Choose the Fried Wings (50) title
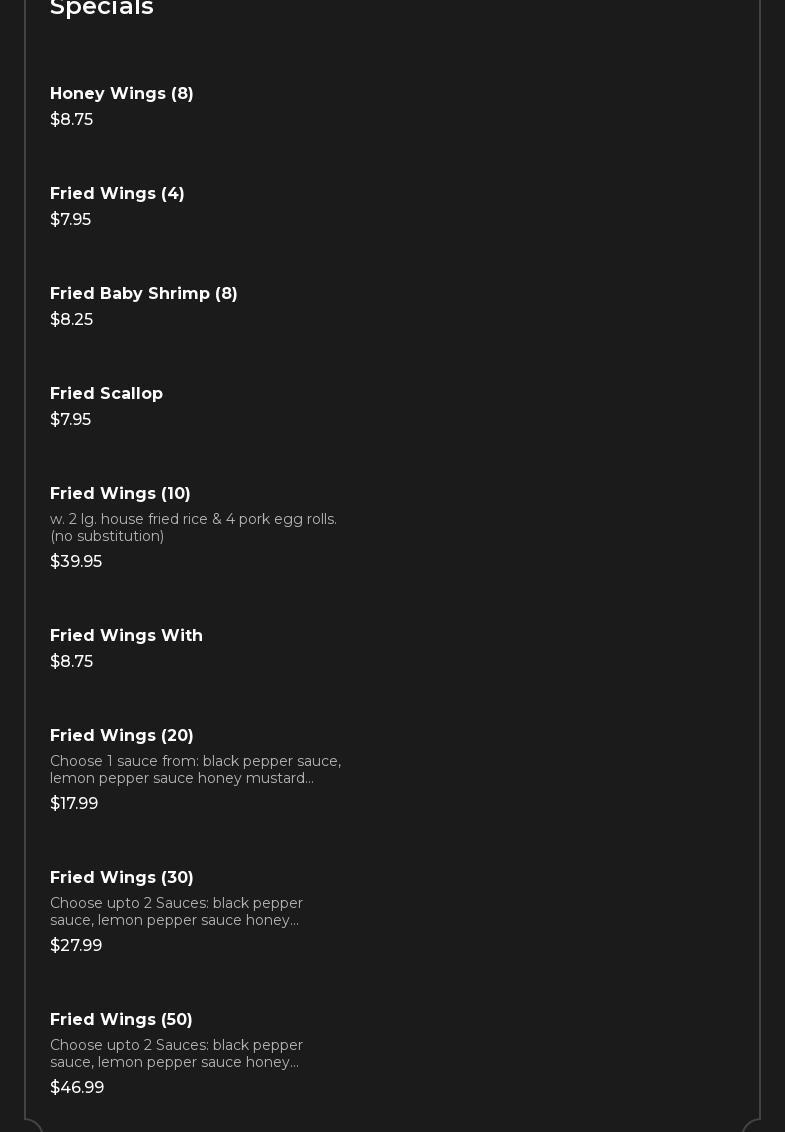 (121, 1020)
